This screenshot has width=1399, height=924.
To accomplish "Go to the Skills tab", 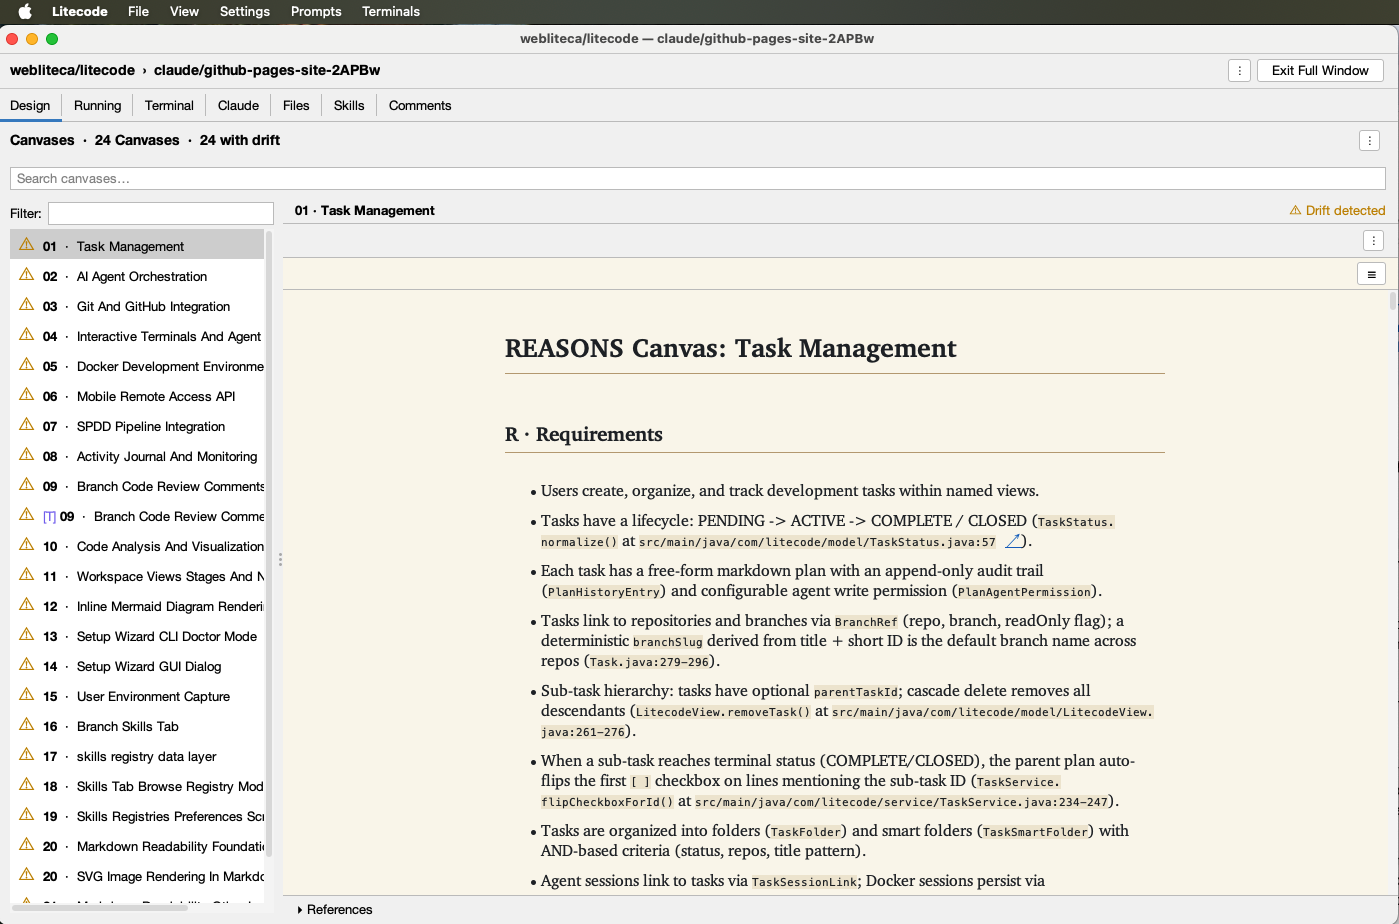I will pyautogui.click(x=349, y=105).
